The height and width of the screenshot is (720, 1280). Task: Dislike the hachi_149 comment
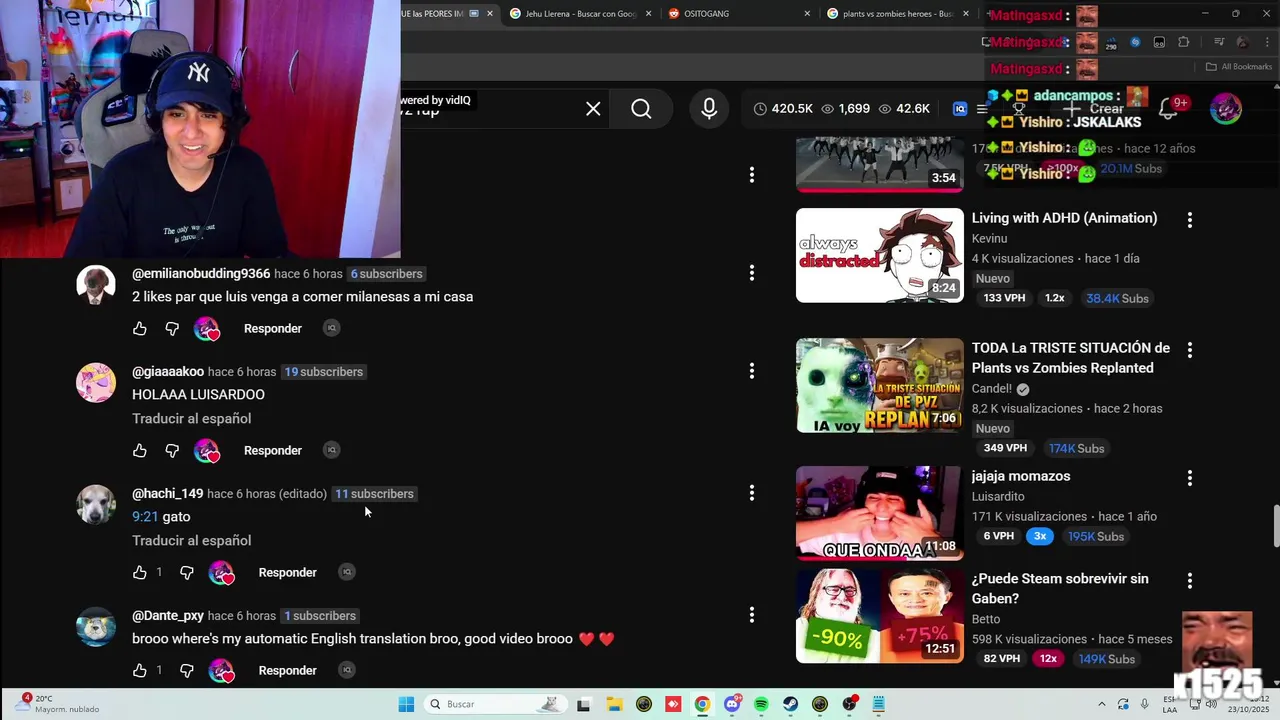pos(187,572)
